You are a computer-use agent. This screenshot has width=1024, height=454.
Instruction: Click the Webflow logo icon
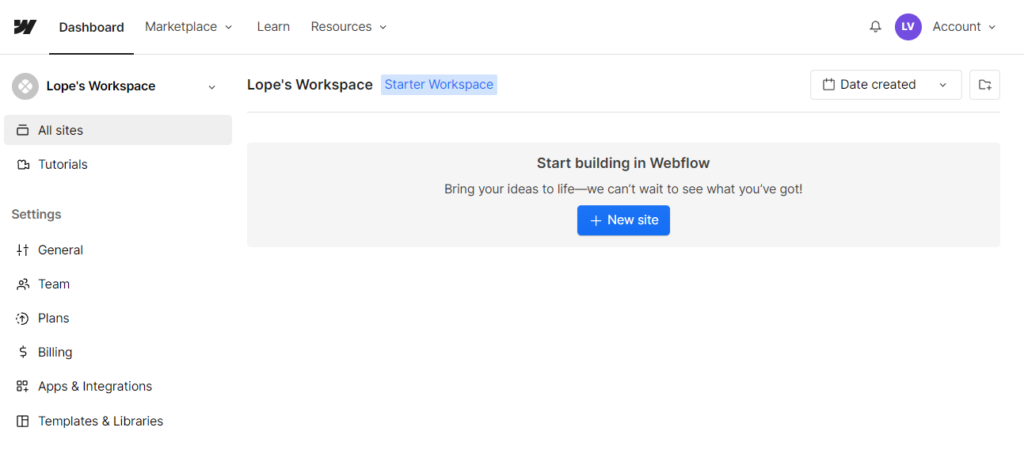point(25,27)
